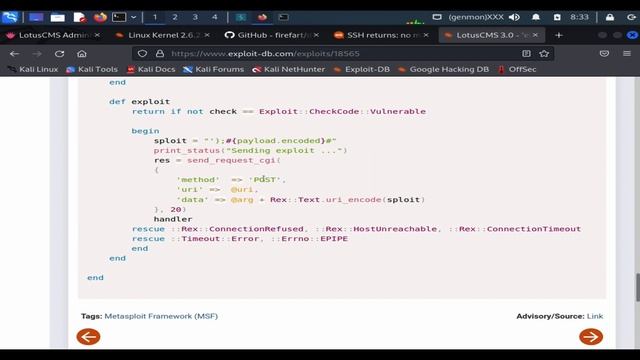
Task: Open the power/session icon
Action: pyautogui.click(x=631, y=17)
